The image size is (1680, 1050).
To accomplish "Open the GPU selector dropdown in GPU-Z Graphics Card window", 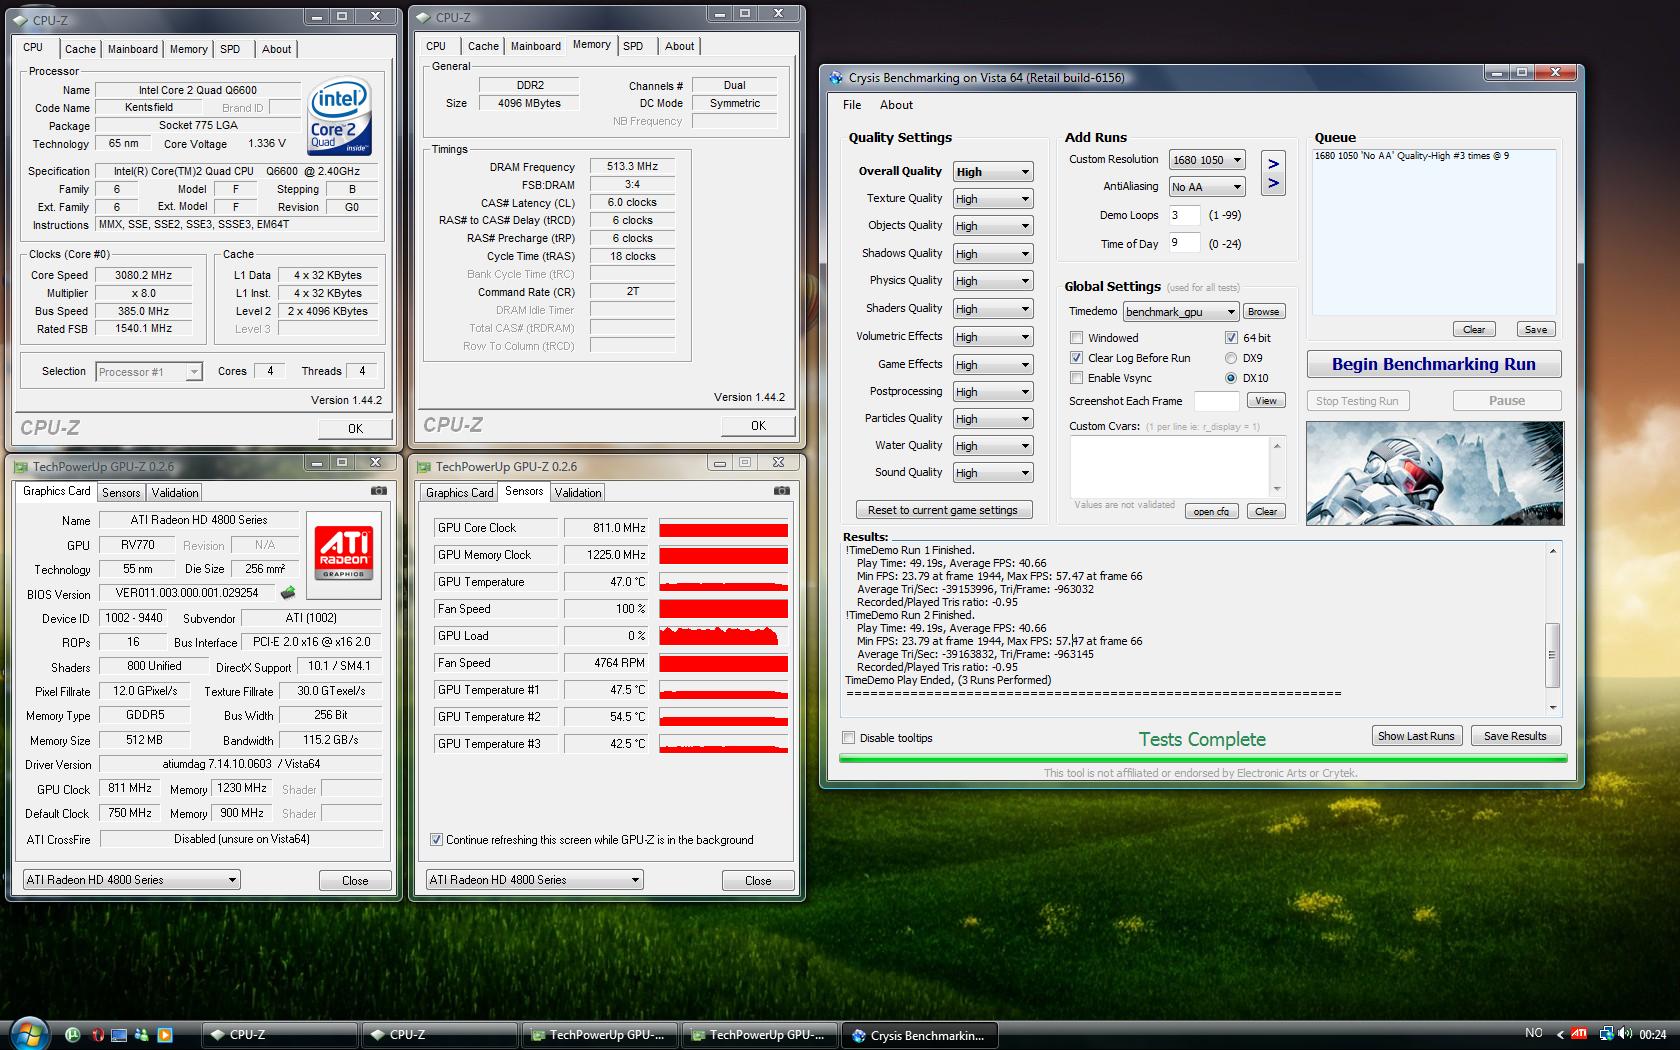I will (x=132, y=880).
